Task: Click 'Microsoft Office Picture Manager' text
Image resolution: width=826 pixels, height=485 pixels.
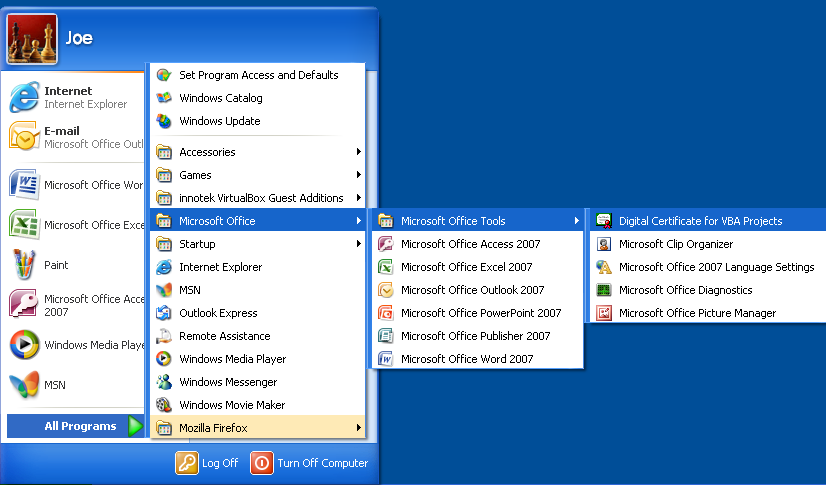Action: (x=697, y=313)
